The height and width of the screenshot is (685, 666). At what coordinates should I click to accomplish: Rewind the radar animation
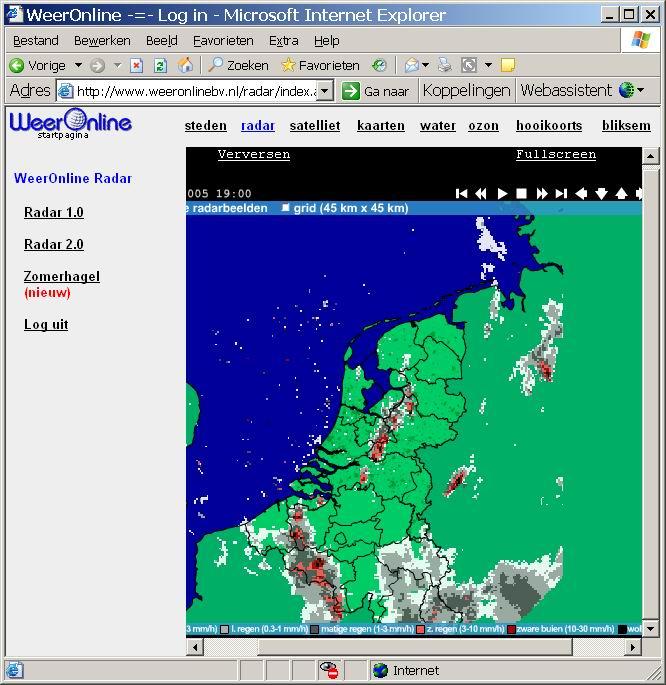(481, 194)
